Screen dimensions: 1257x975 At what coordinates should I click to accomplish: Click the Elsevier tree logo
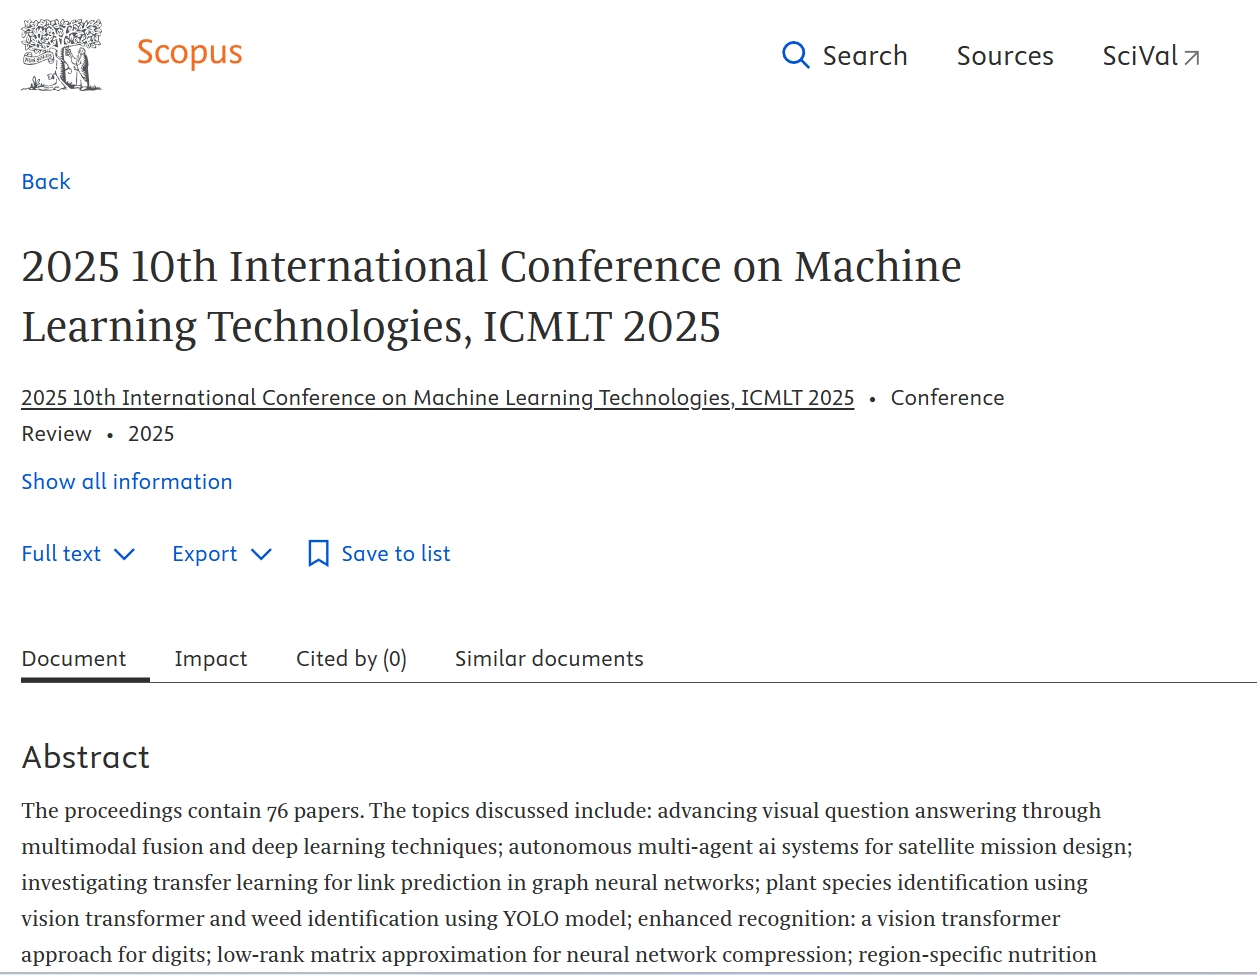pos(62,55)
